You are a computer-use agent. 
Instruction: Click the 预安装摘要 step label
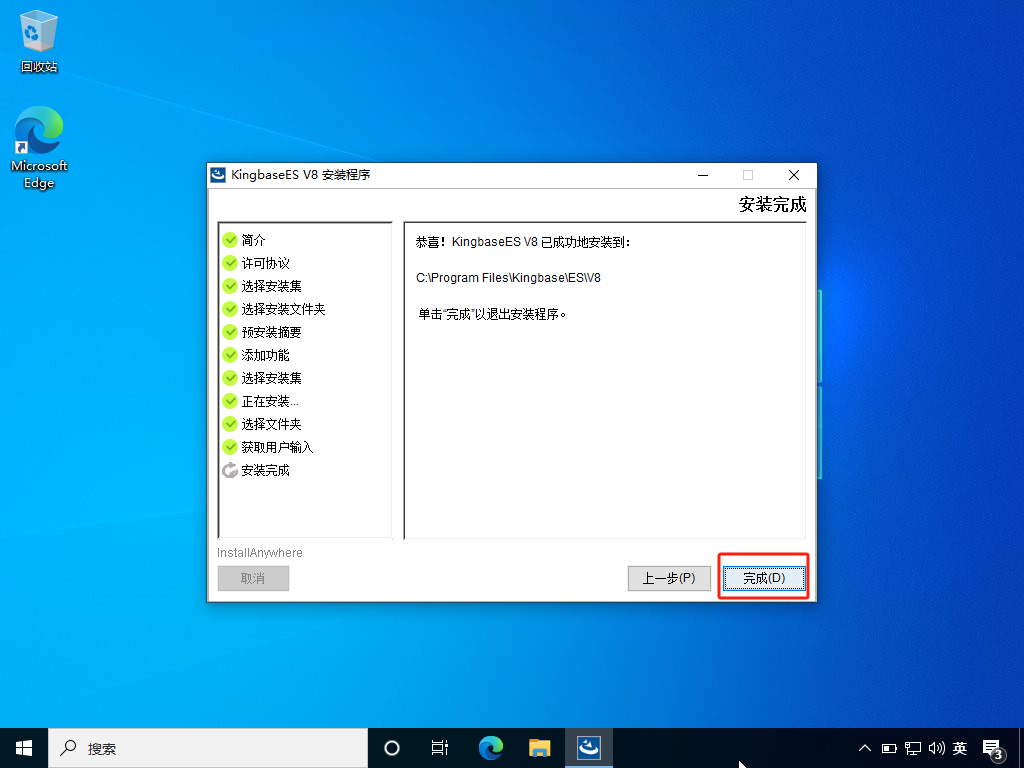point(272,332)
